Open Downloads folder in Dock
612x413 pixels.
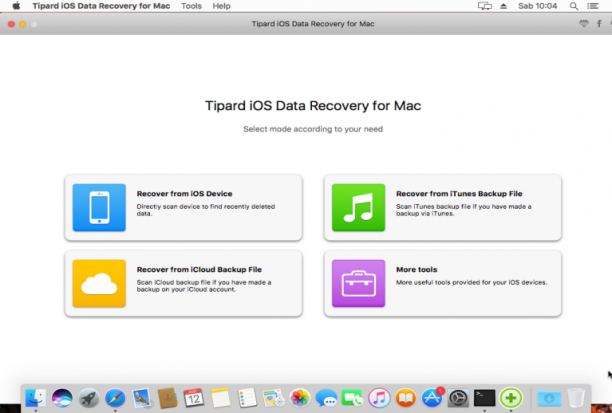coord(549,398)
